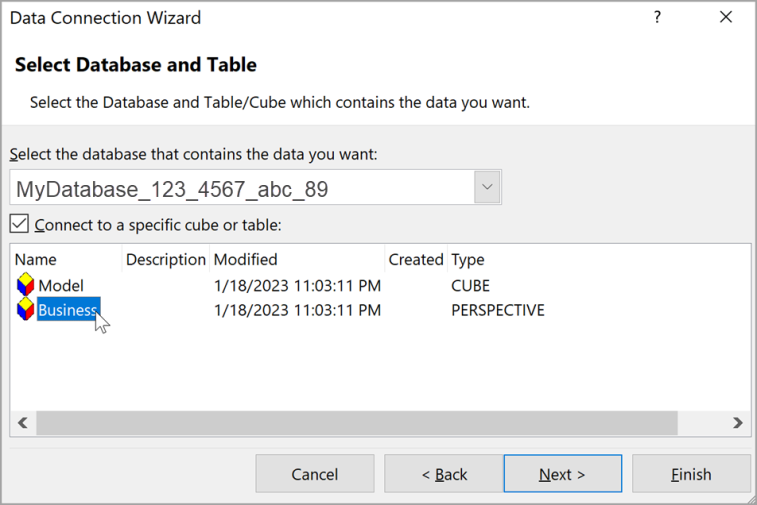Click the Created column header
The image size is (757, 505).
click(415, 259)
